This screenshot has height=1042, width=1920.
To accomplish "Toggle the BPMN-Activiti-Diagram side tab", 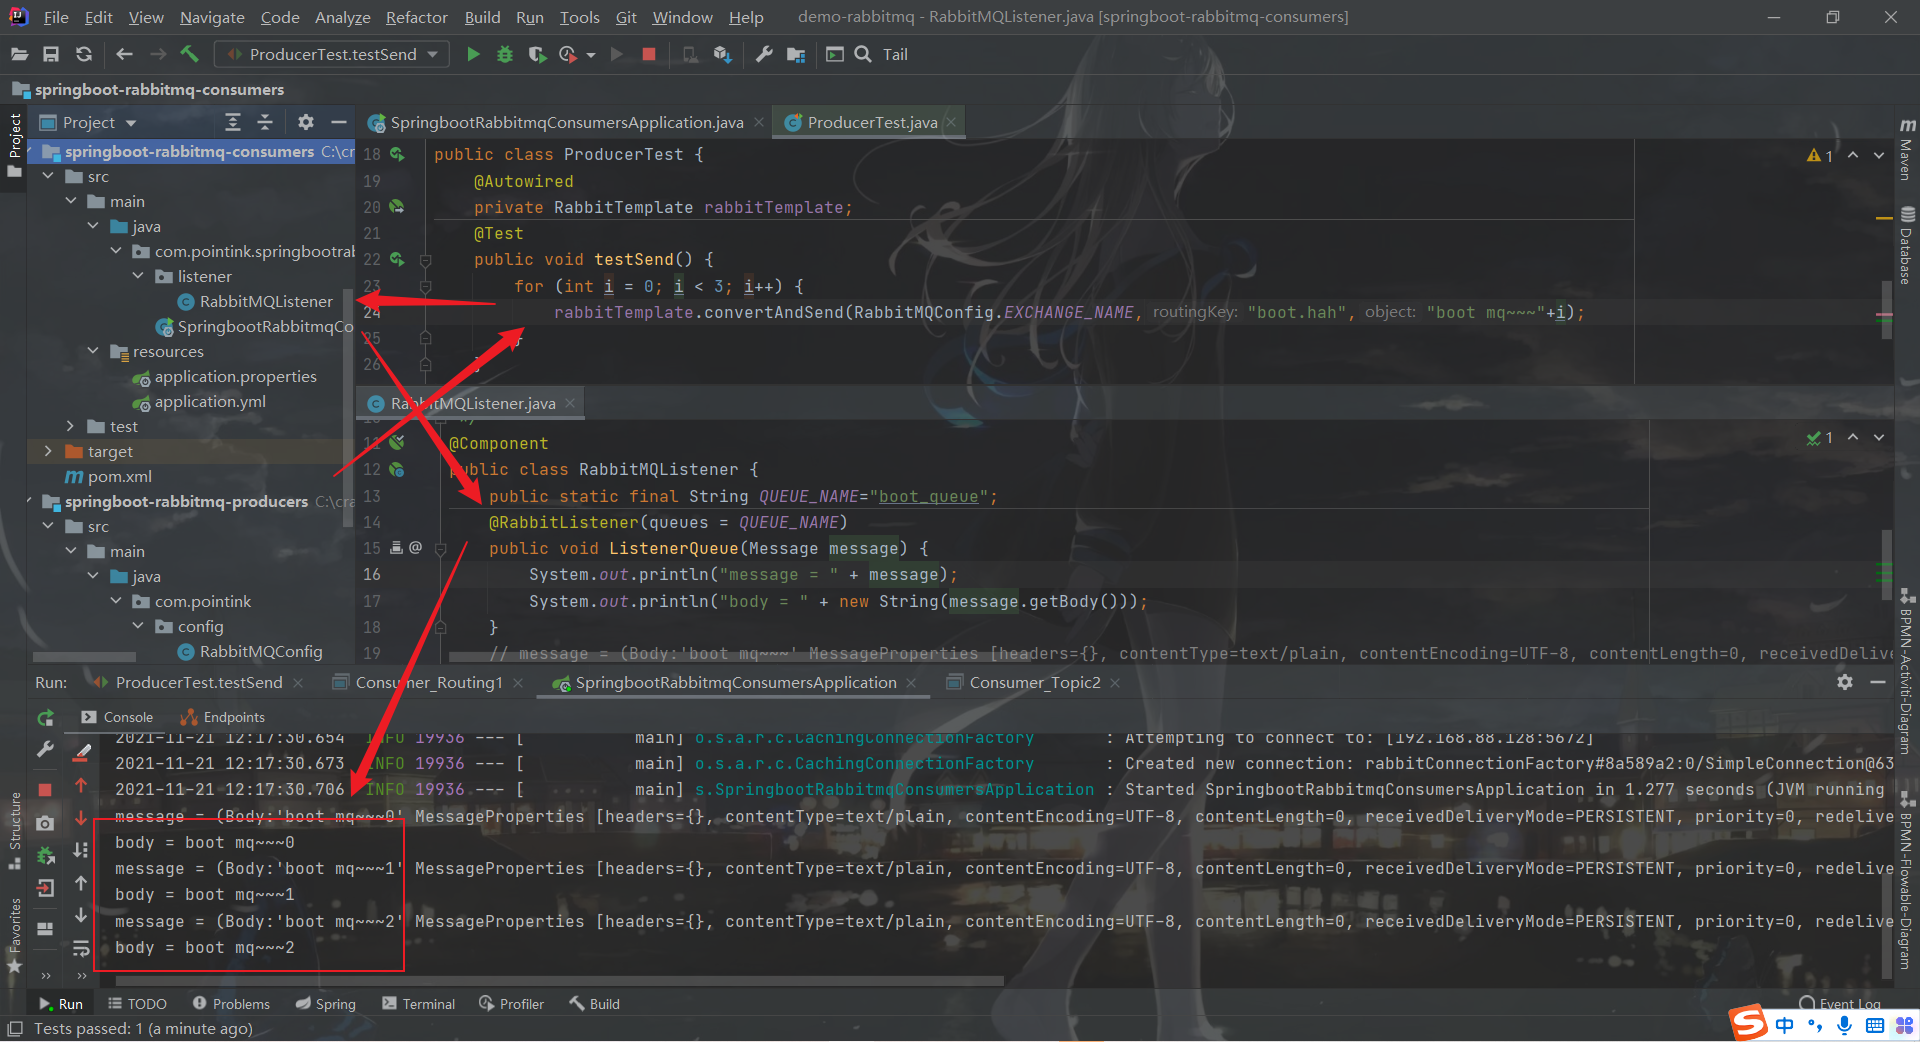I will click(x=1906, y=673).
